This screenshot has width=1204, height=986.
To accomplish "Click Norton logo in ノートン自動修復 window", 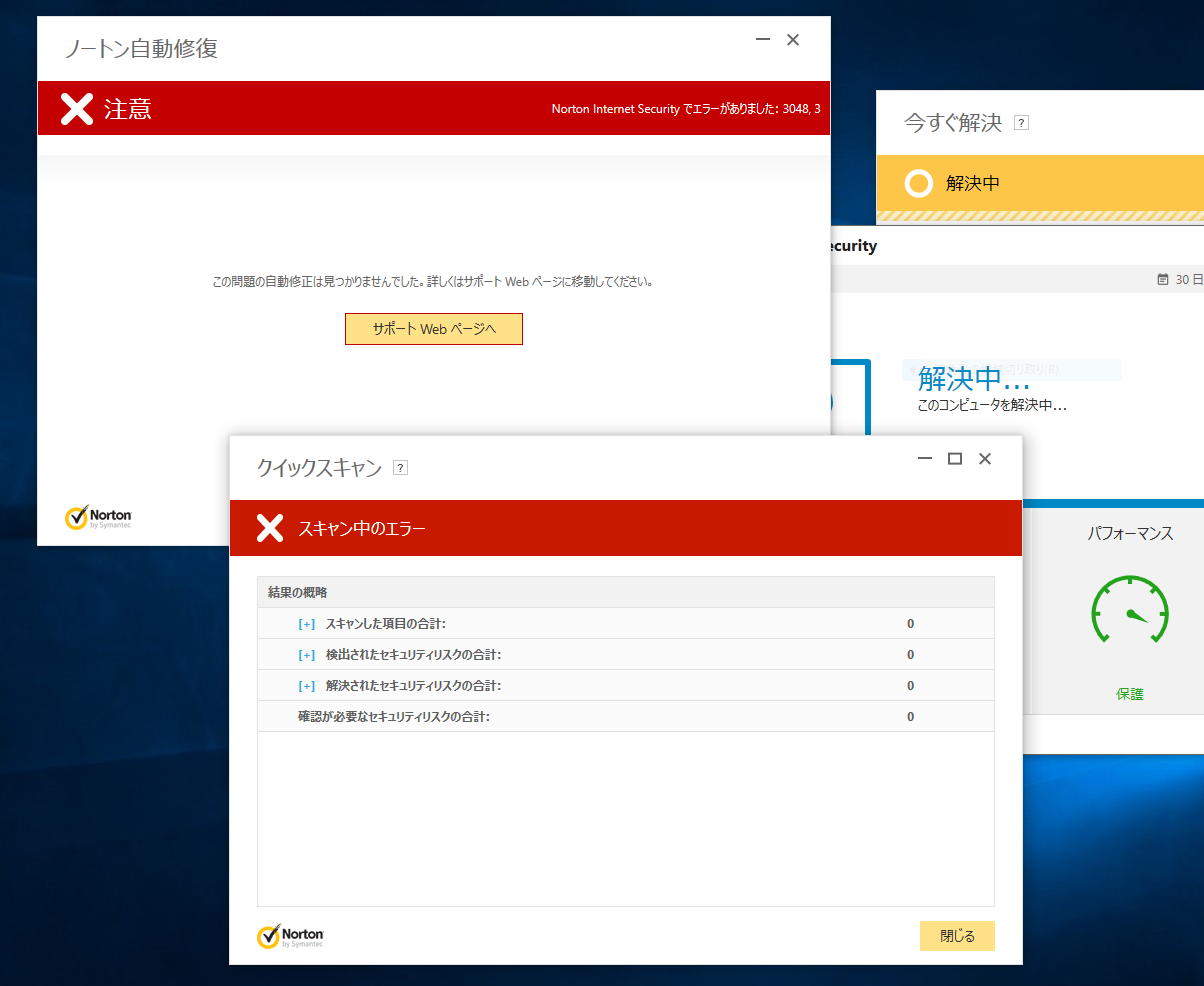I will click(x=98, y=517).
